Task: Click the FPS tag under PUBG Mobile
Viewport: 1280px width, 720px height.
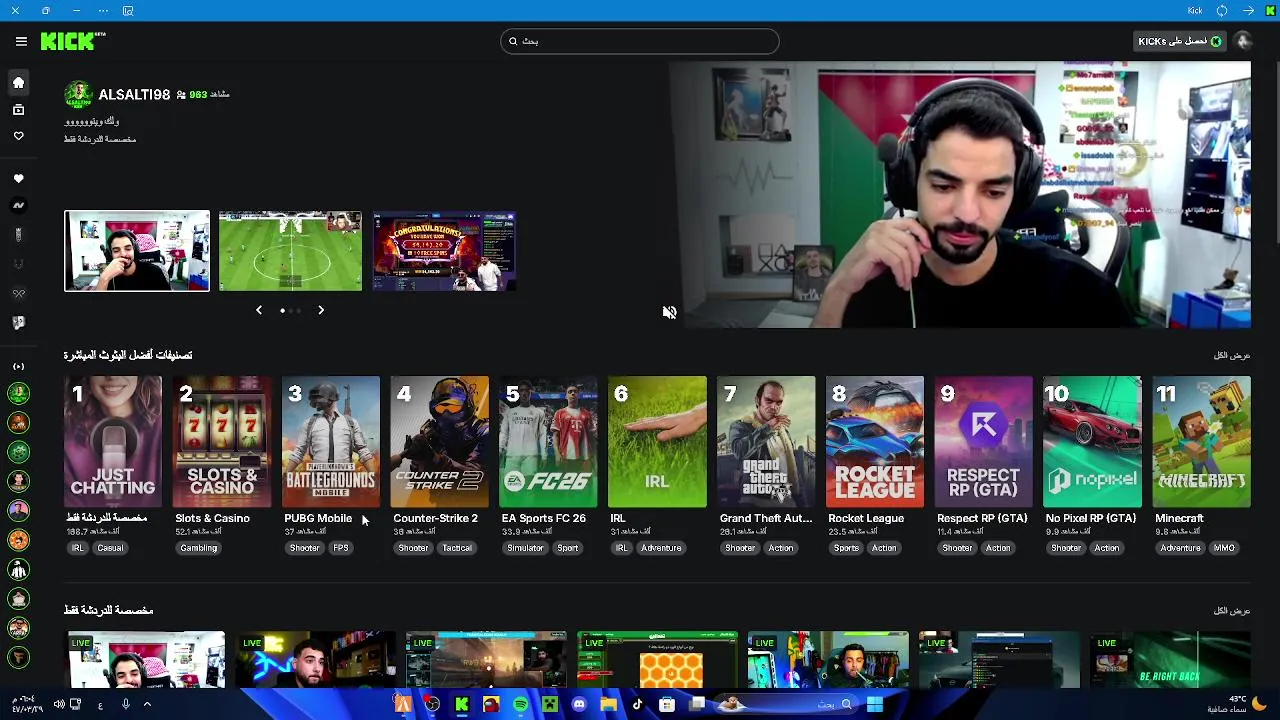Action: (341, 548)
